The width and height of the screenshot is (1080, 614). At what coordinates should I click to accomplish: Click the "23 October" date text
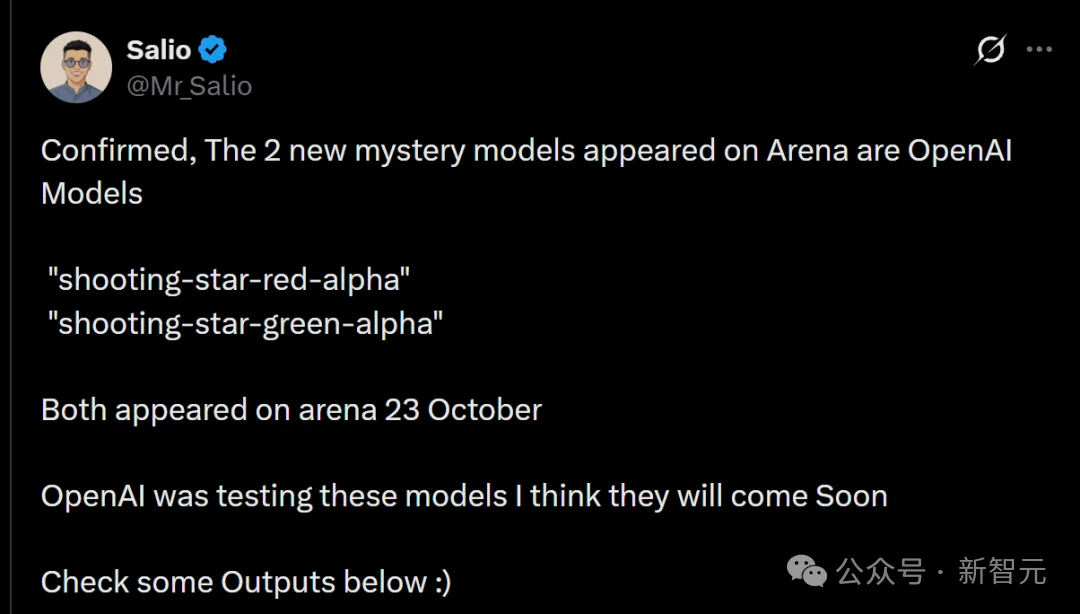(x=463, y=410)
